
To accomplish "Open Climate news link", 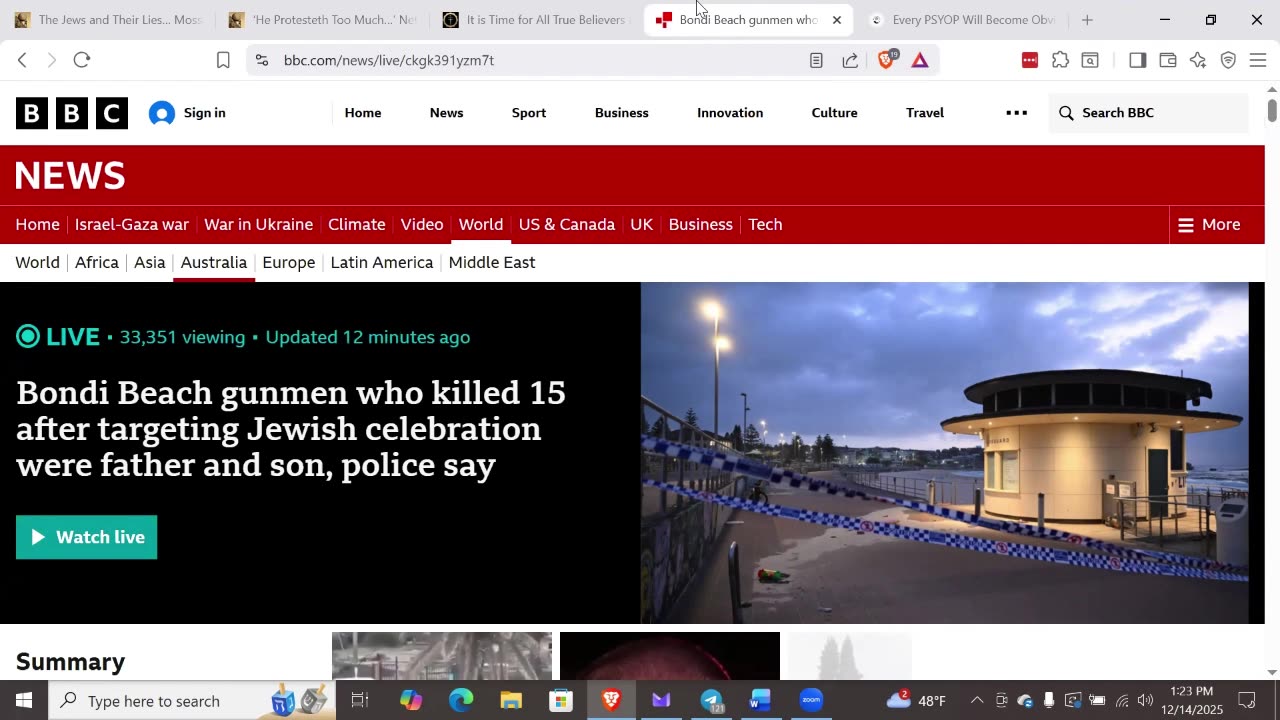I will 357,225.
